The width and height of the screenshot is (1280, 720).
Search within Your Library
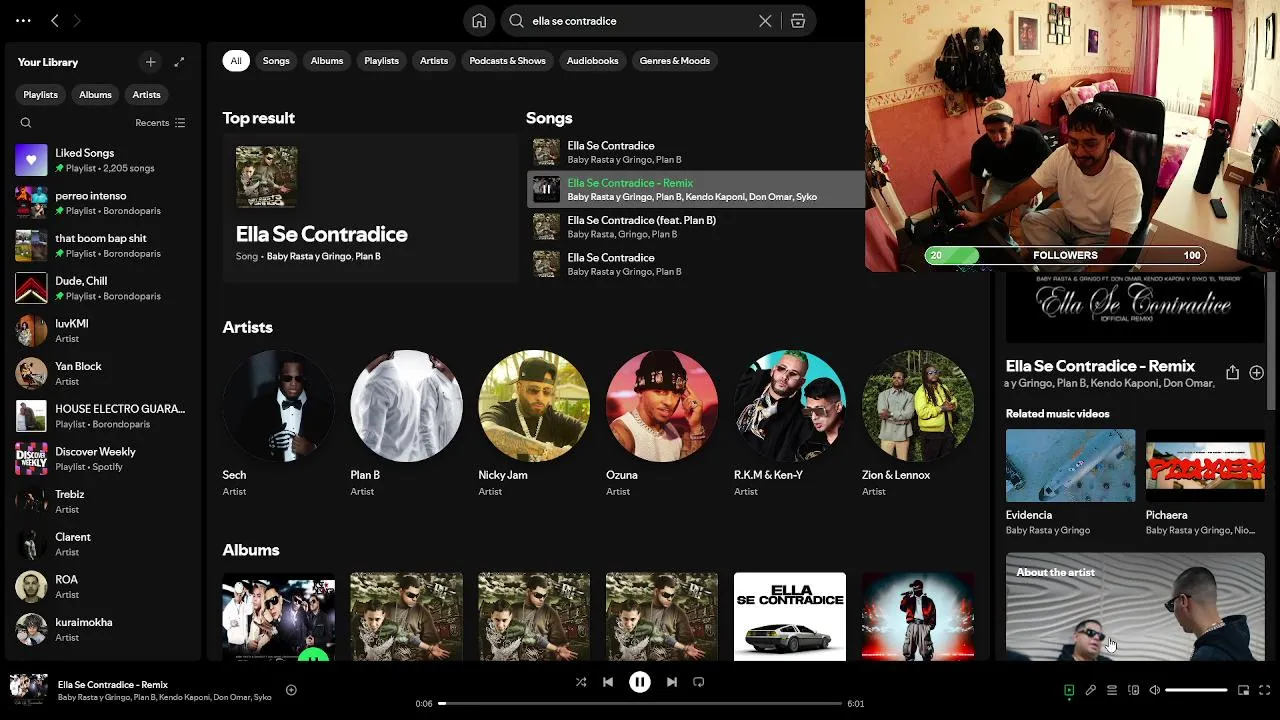pyautogui.click(x=26, y=123)
